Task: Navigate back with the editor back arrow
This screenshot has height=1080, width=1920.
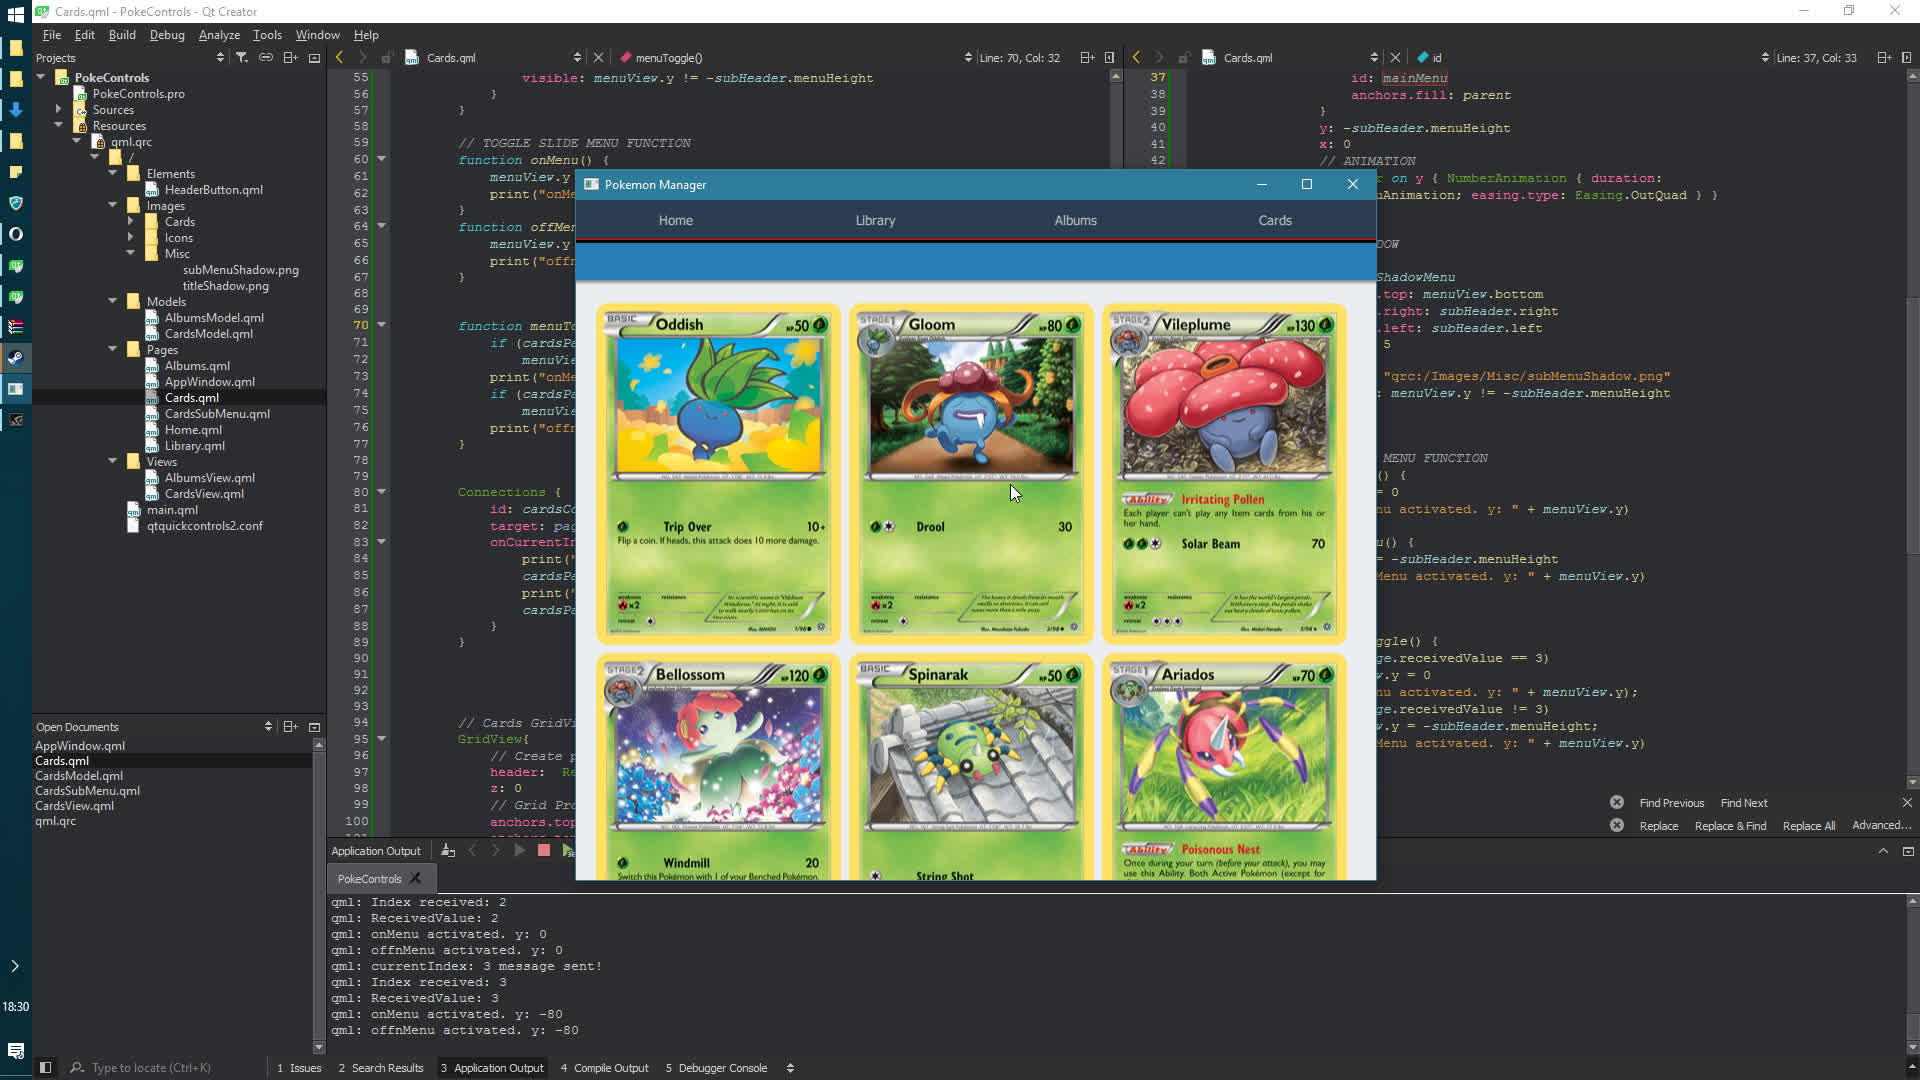Action: 340,57
